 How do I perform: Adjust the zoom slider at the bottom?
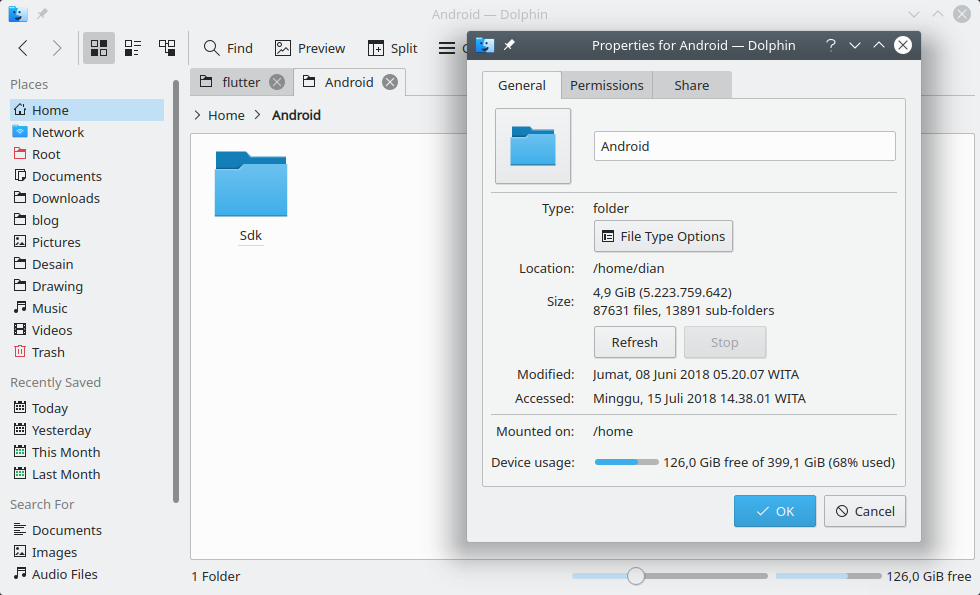[636, 576]
